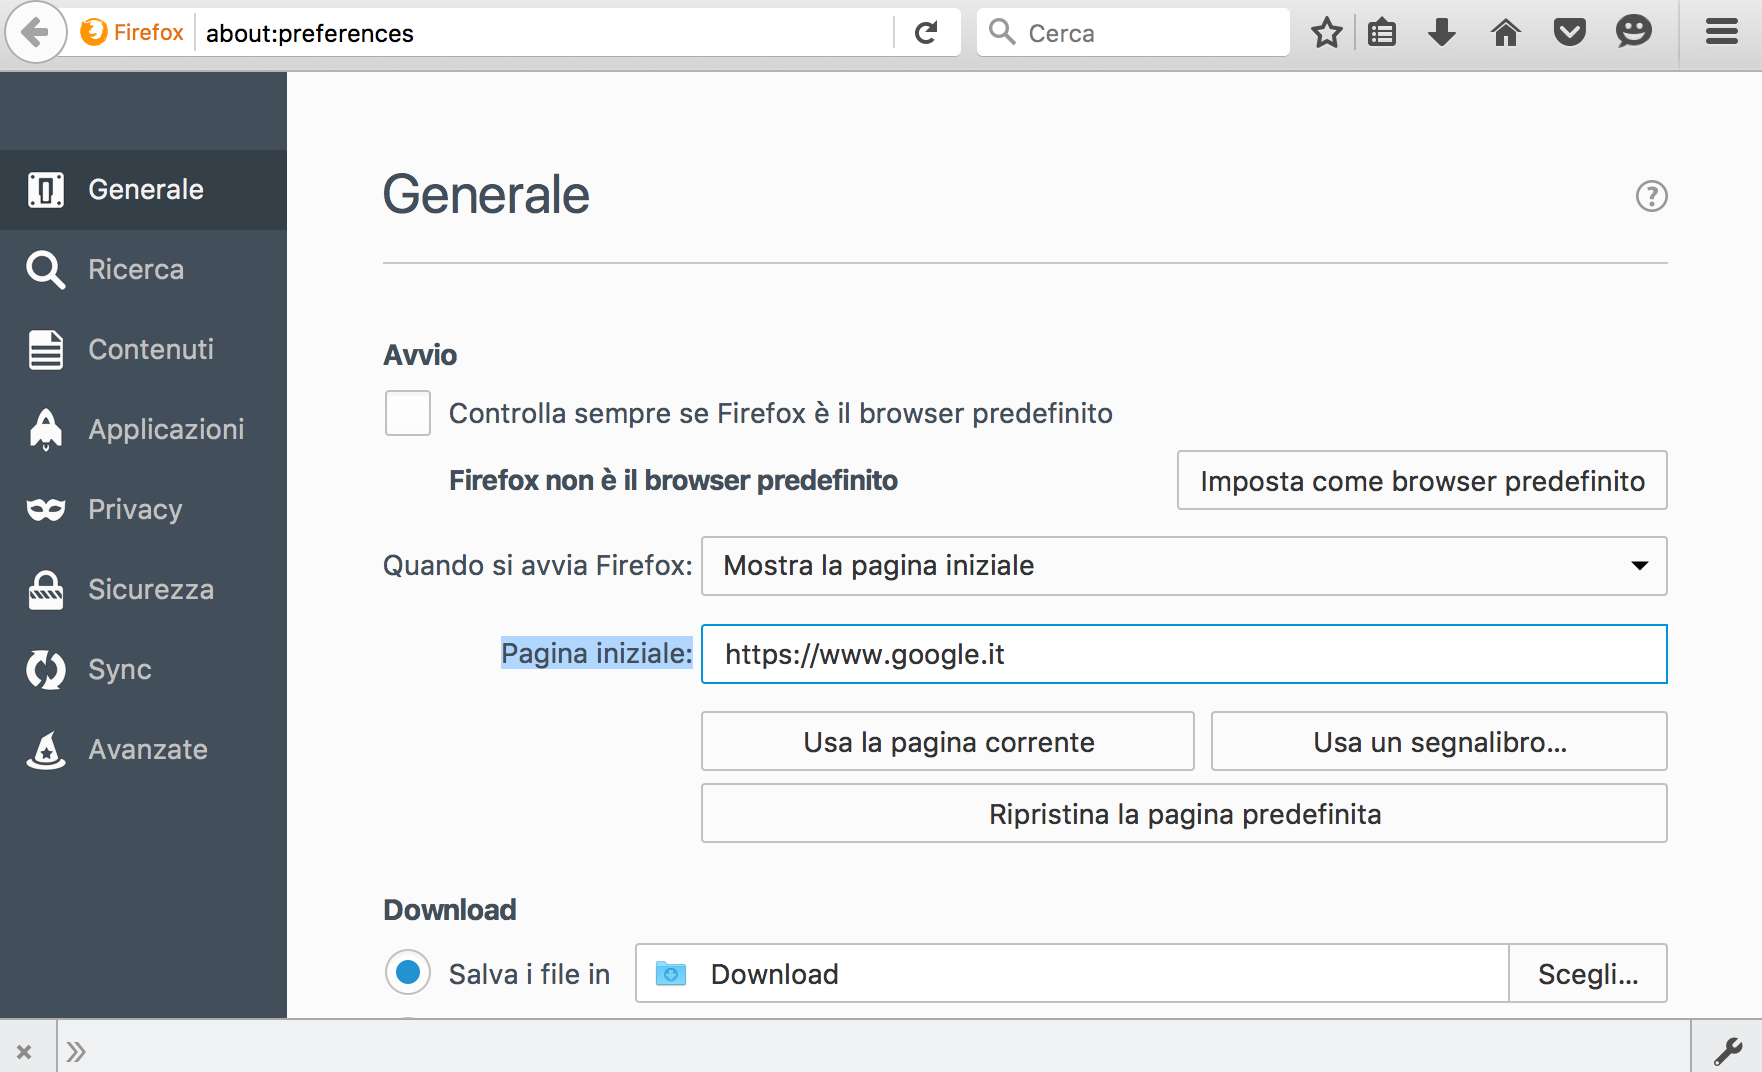Screen dimensions: 1762x1072
Task: Click Usa un segnalibro button
Action: [1439, 742]
